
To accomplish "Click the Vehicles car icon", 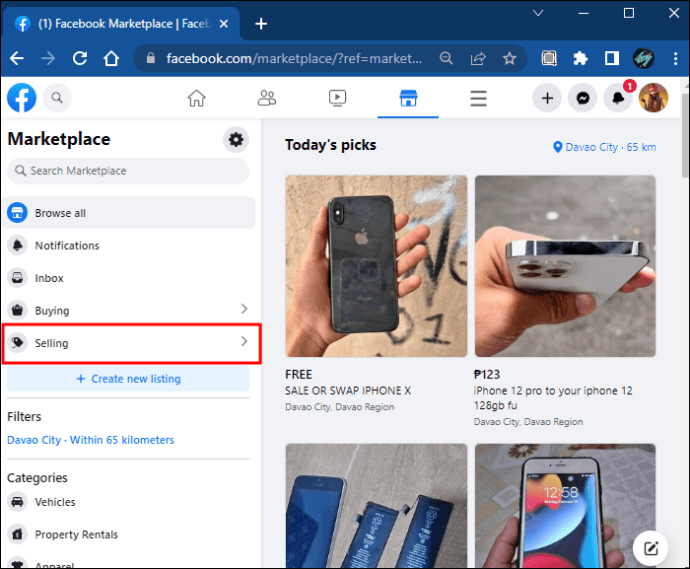I will pos(17,502).
